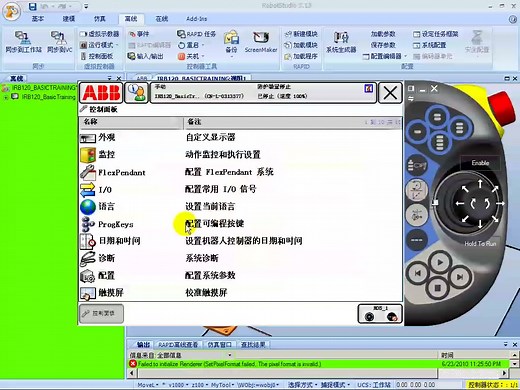Open the MyTool tool dropdown
Image resolution: width=520 pixels, height=390 pixels.
pos(223,385)
